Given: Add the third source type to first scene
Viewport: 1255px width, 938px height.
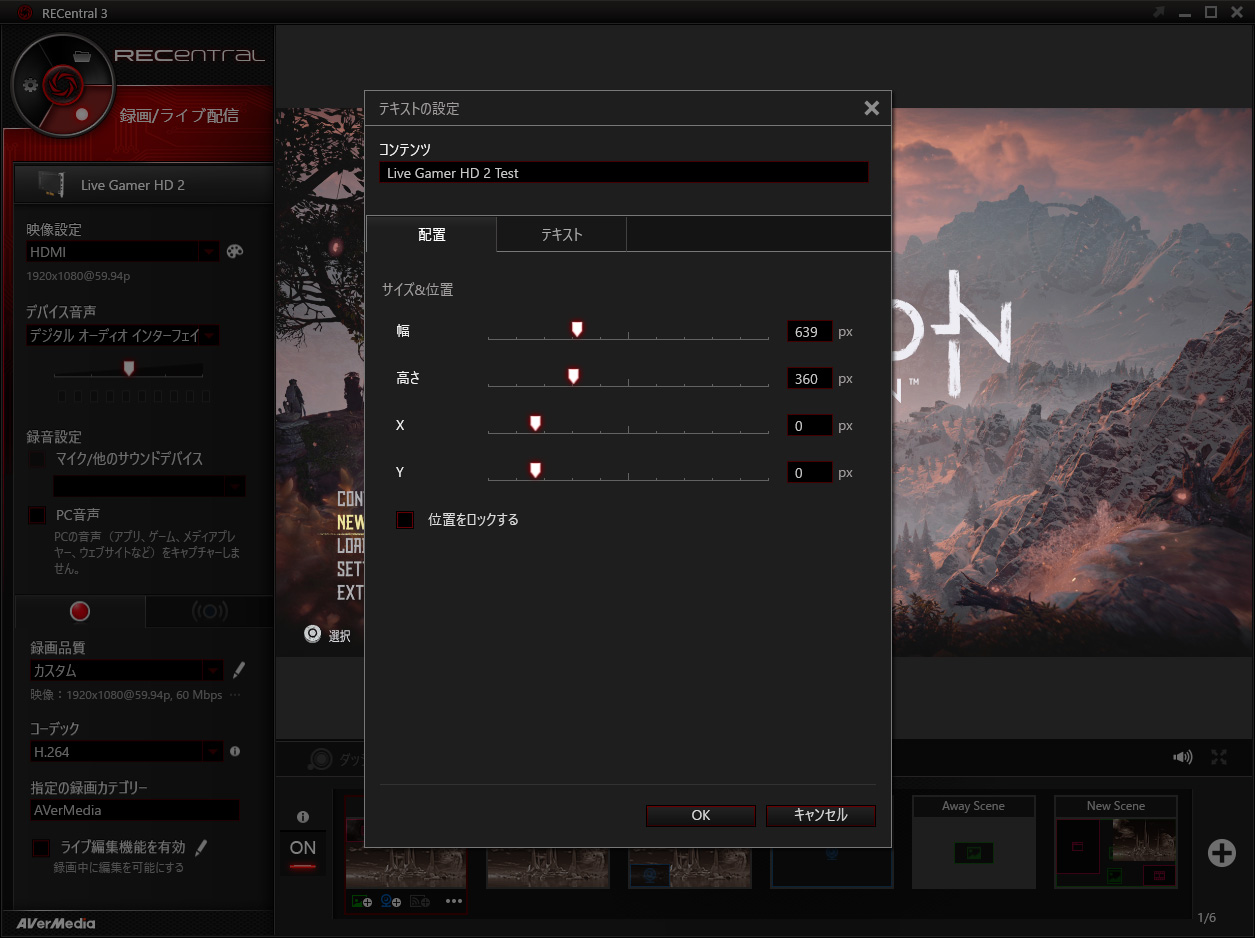Looking at the screenshot, I should point(420,901).
